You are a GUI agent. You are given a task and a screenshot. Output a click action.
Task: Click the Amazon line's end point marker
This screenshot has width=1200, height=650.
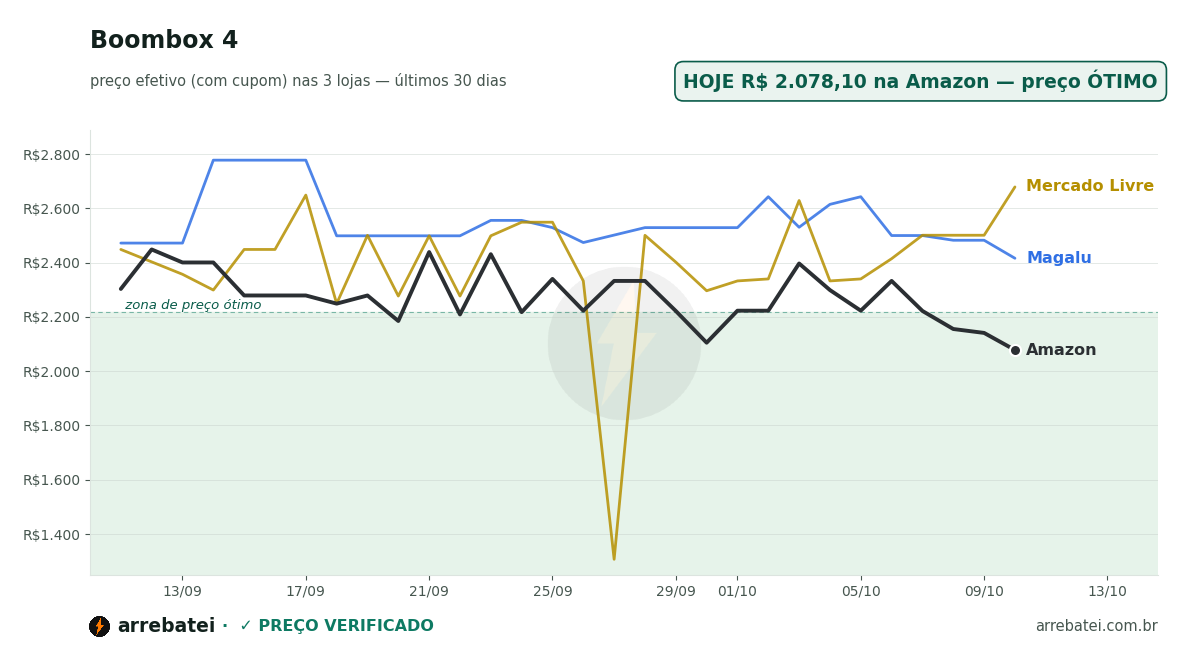[x=1015, y=350]
